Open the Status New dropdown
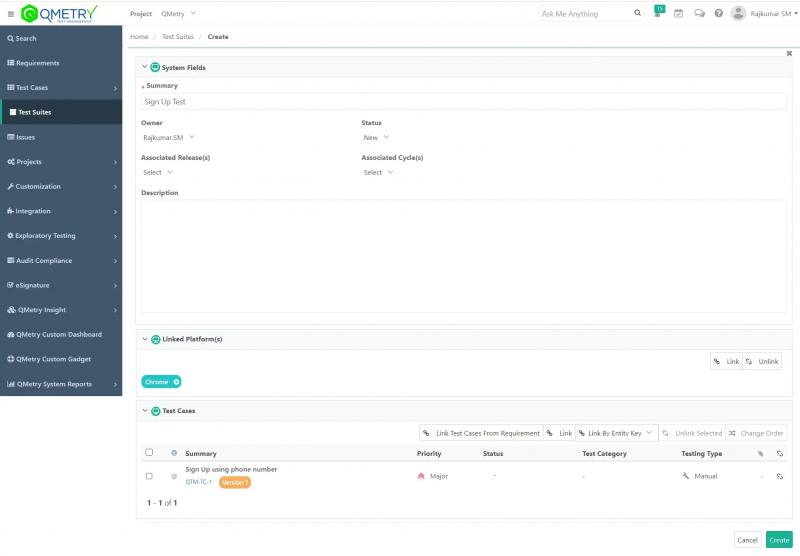The height and width of the screenshot is (556, 800). point(376,138)
